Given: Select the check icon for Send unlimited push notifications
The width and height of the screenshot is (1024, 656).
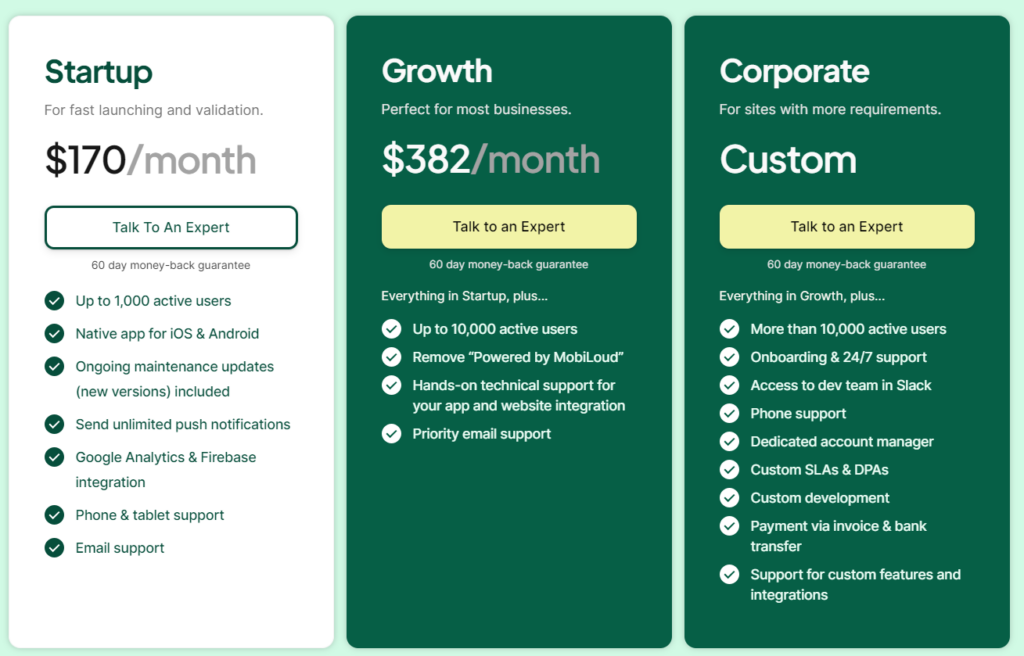Looking at the screenshot, I should pyautogui.click(x=54, y=425).
